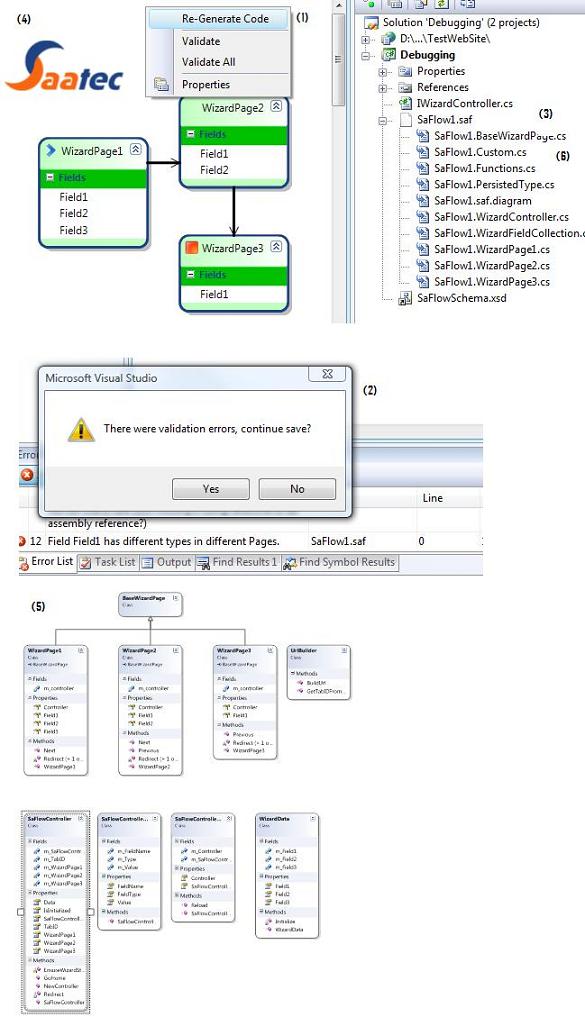Collapse the WizardData class with its chevron
The height and width of the screenshot is (1017, 585).
coord(312,819)
